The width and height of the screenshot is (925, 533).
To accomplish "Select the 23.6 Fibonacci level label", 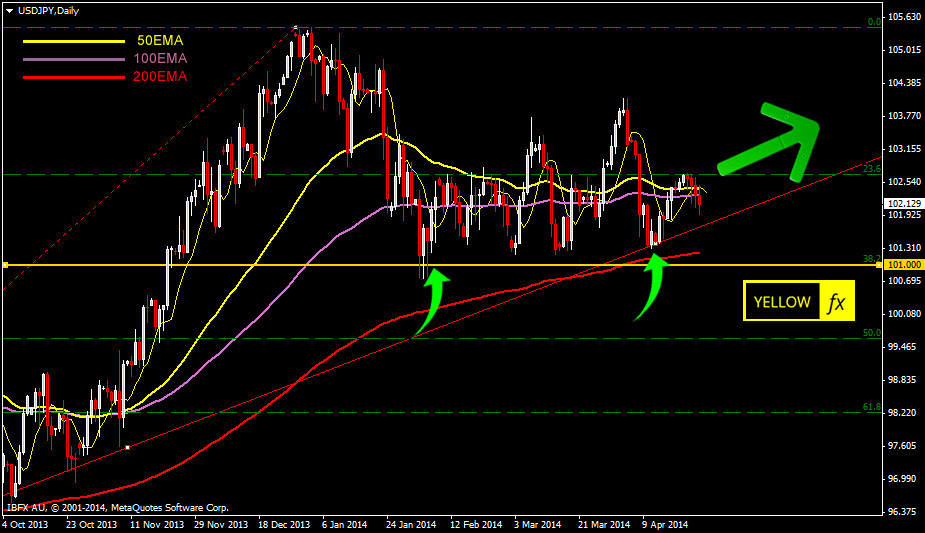I will point(871,169).
